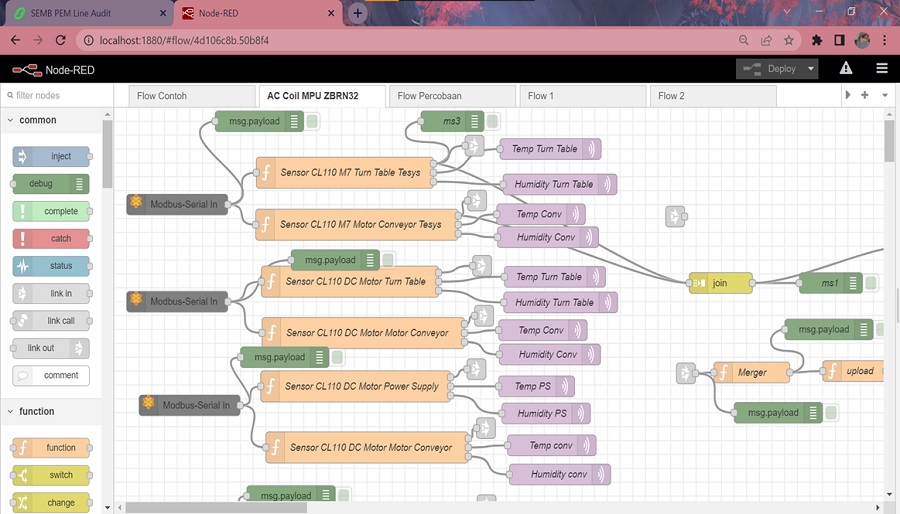This screenshot has height=514, width=900.
Task: Add a new flow tab
Action: click(864, 95)
